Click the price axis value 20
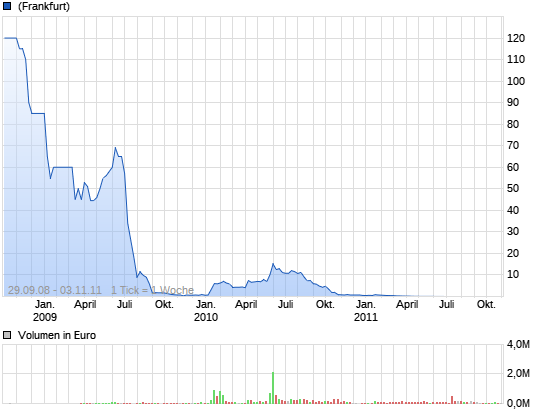The width and height of the screenshot is (545, 413). click(513, 253)
